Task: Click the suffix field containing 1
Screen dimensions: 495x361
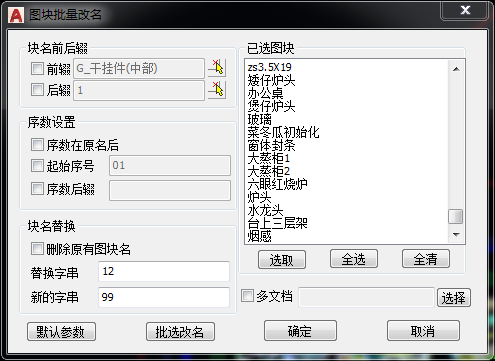Action: point(139,90)
